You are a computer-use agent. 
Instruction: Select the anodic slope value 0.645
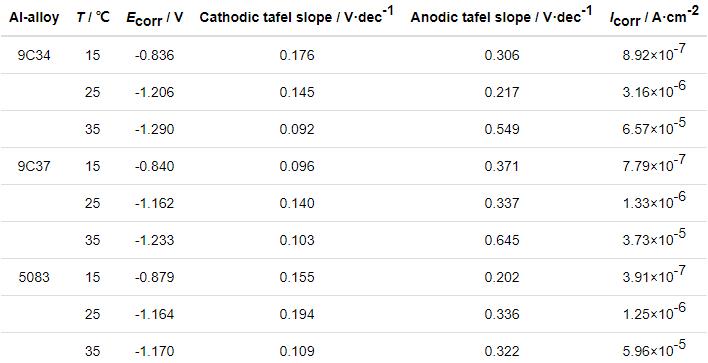tap(502, 240)
